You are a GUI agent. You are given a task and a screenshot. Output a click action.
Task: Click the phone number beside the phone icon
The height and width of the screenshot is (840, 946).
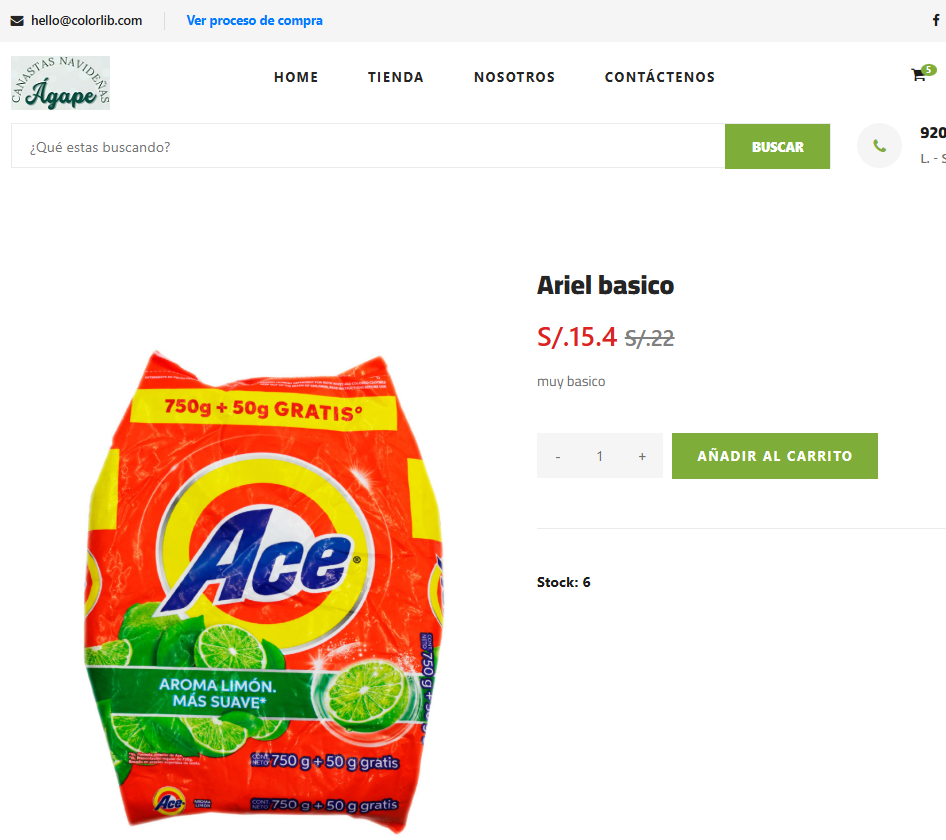933,133
